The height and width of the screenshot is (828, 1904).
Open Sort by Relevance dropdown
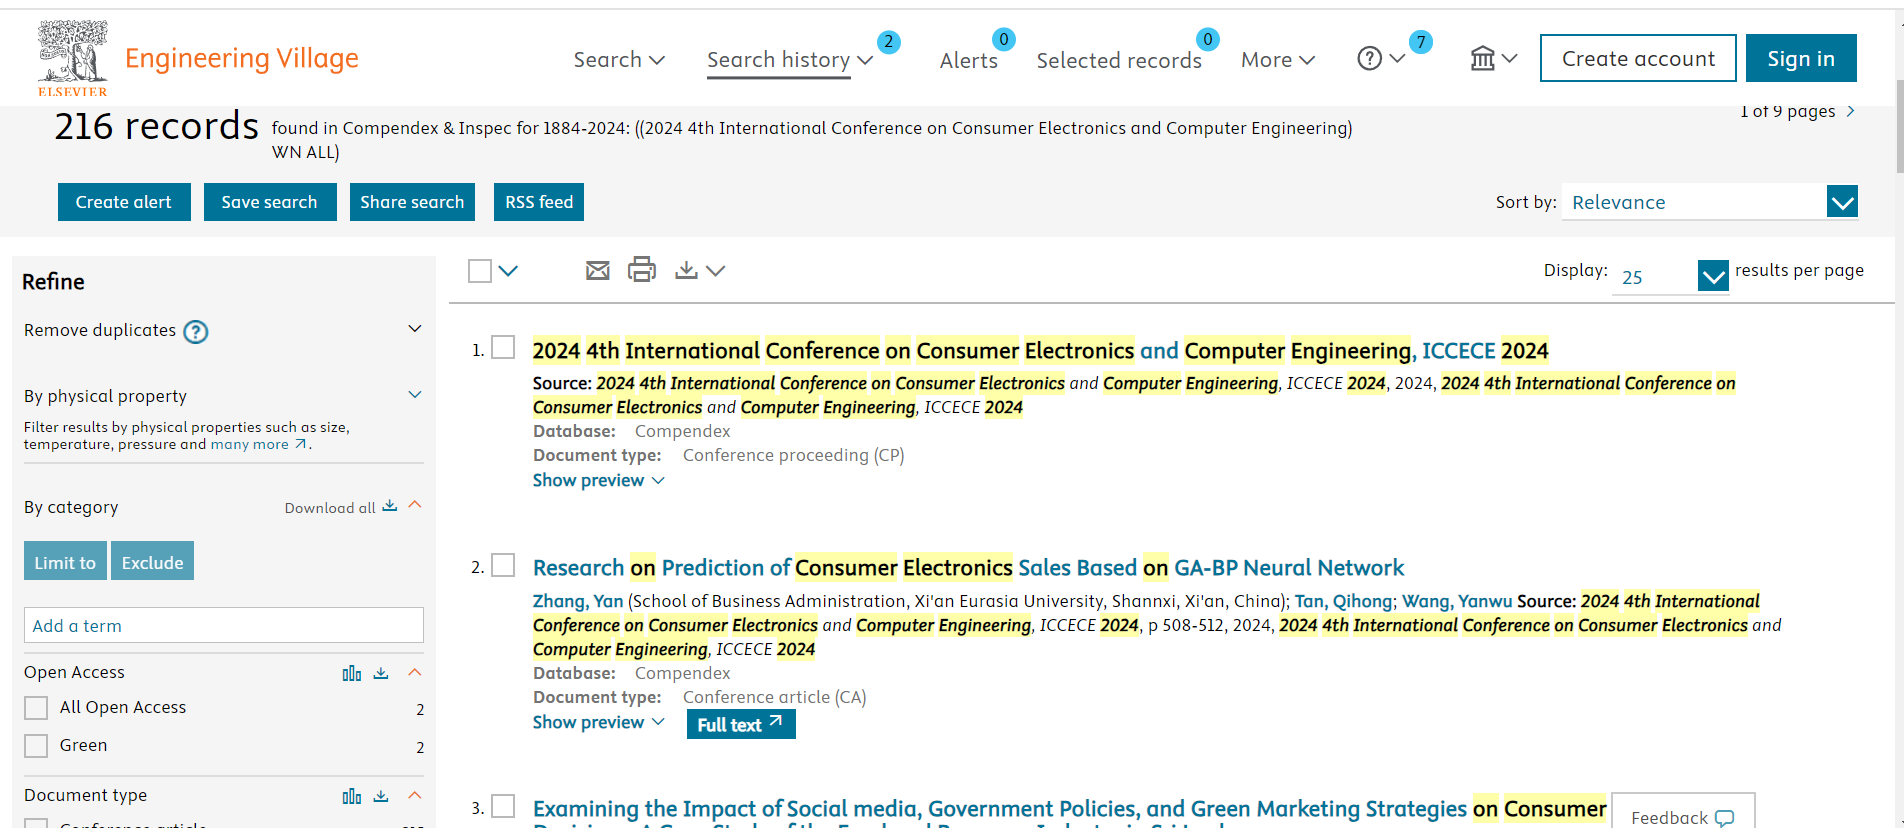[1710, 202]
